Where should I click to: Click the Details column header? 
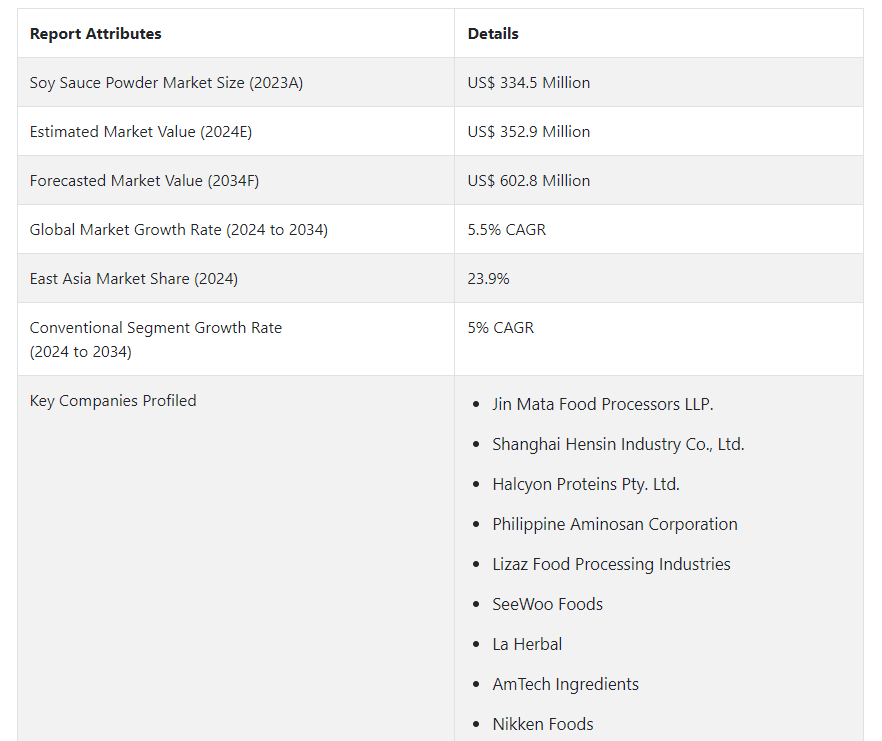493,34
